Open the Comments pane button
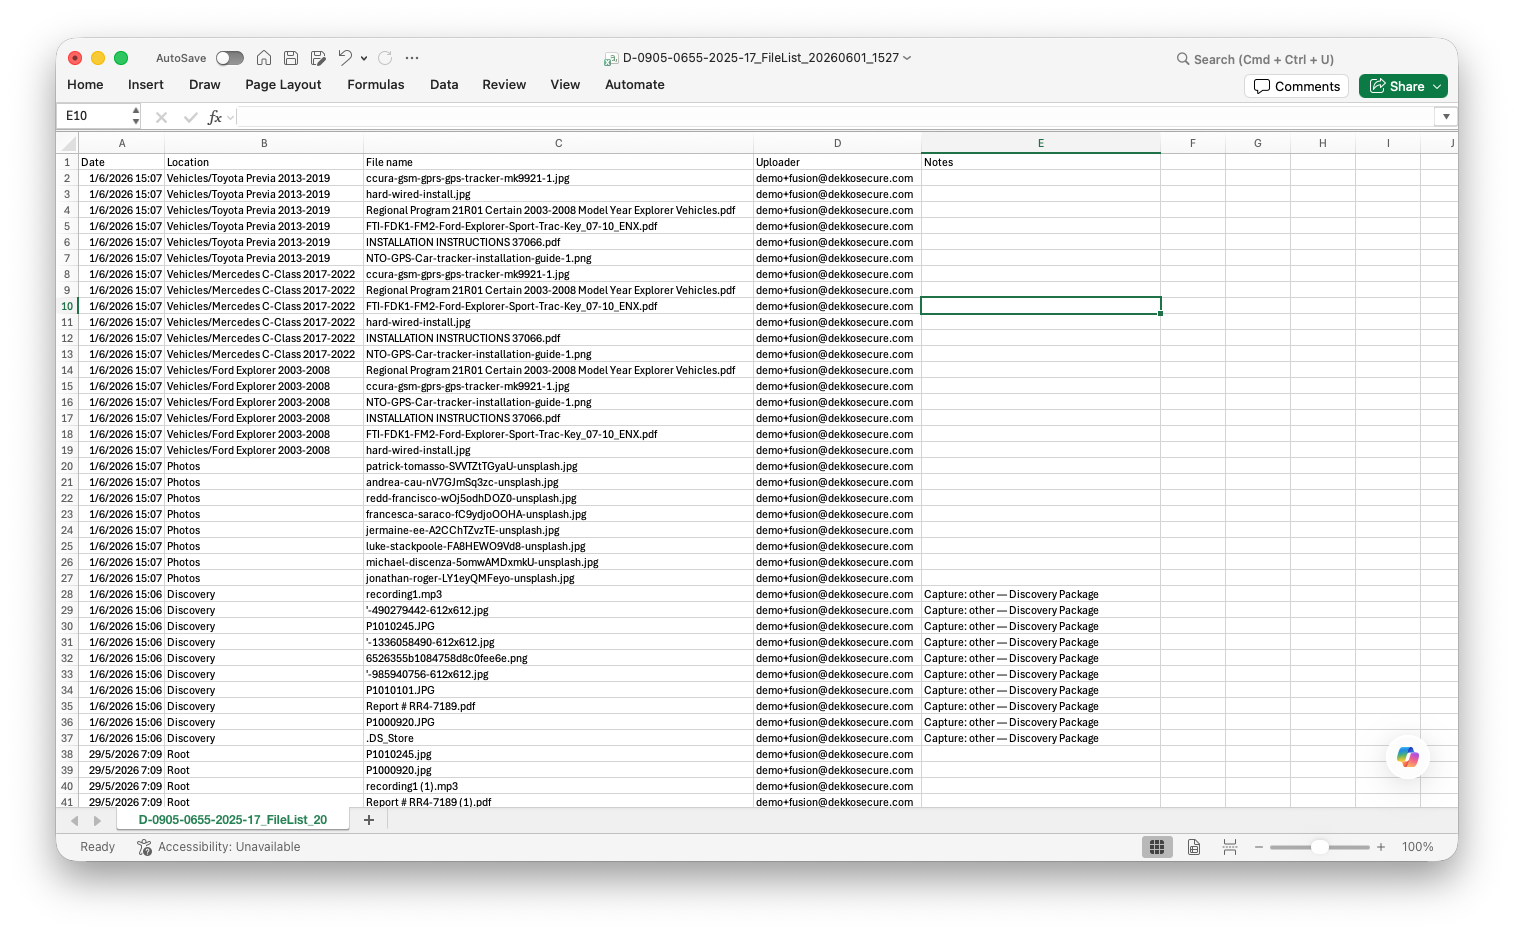Image resolution: width=1514 pixels, height=935 pixels. click(x=1297, y=86)
